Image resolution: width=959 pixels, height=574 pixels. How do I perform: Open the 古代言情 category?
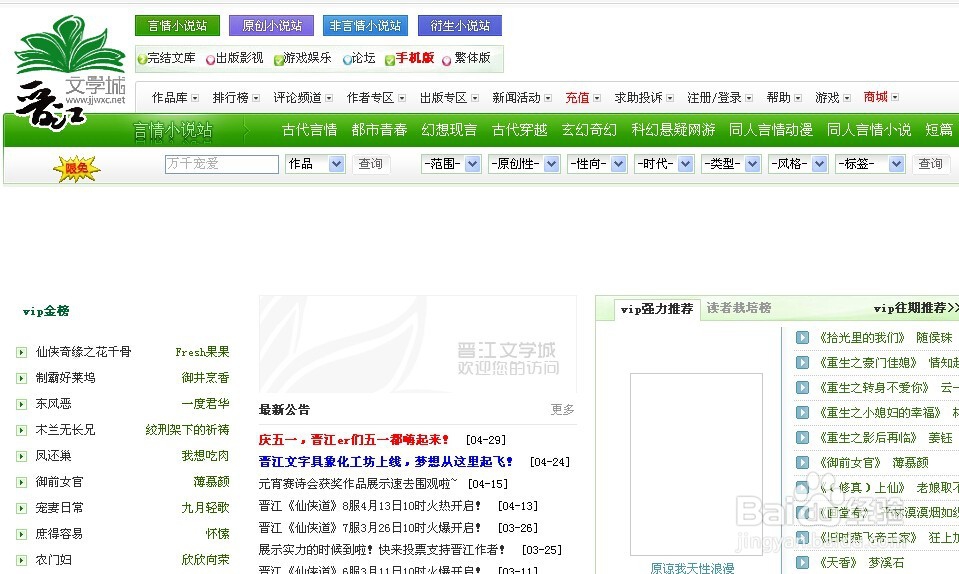point(309,130)
